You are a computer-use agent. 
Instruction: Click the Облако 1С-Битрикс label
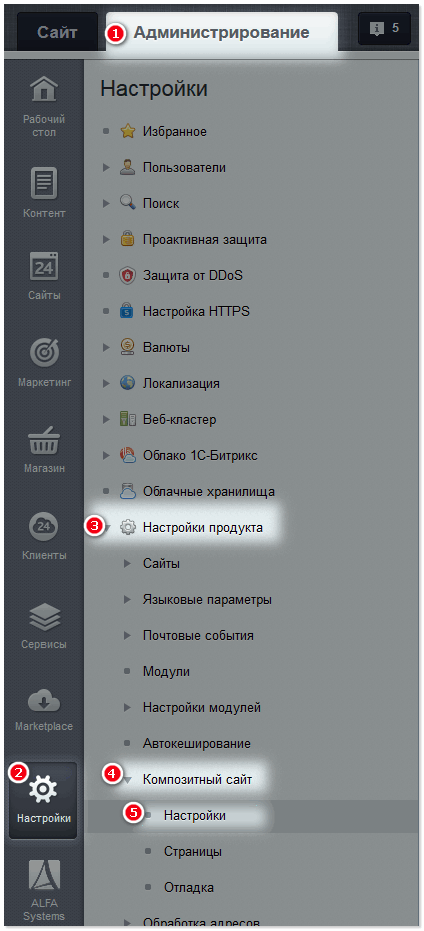[200, 456]
